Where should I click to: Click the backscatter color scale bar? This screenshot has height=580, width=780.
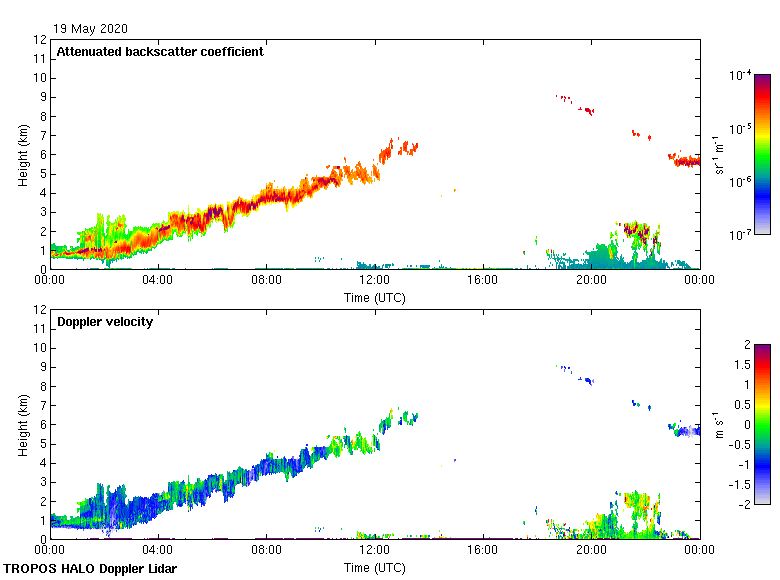pyautogui.click(x=762, y=154)
